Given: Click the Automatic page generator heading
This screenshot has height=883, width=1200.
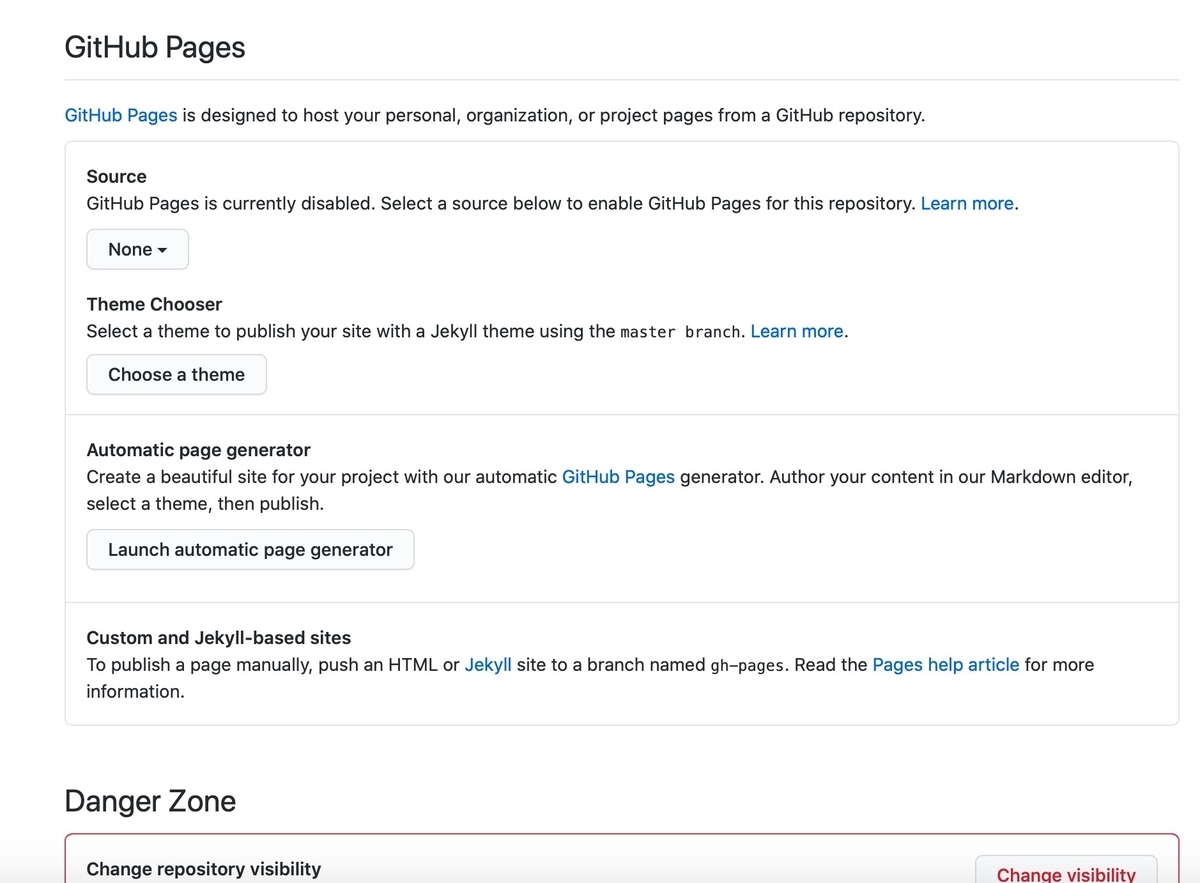Looking at the screenshot, I should [199, 450].
